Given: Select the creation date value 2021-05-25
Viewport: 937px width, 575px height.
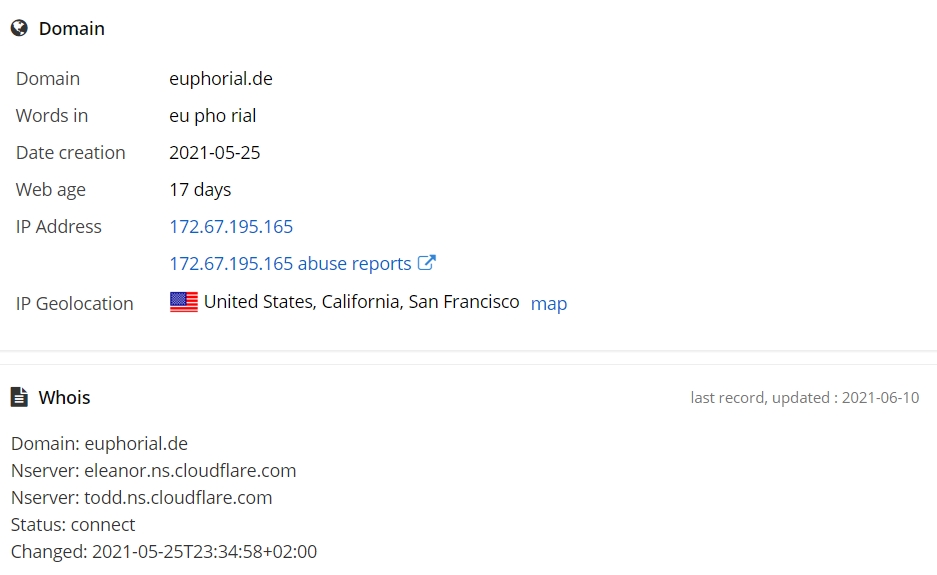Looking at the screenshot, I should (215, 153).
